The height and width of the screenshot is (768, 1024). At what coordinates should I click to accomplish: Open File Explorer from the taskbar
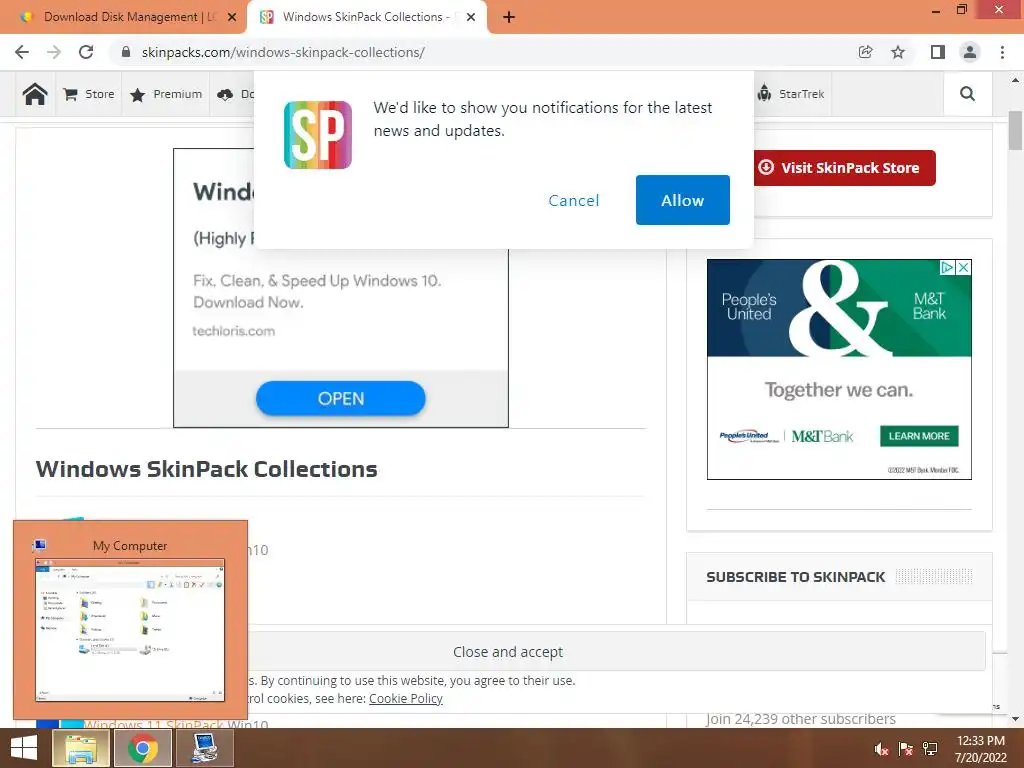(x=80, y=748)
